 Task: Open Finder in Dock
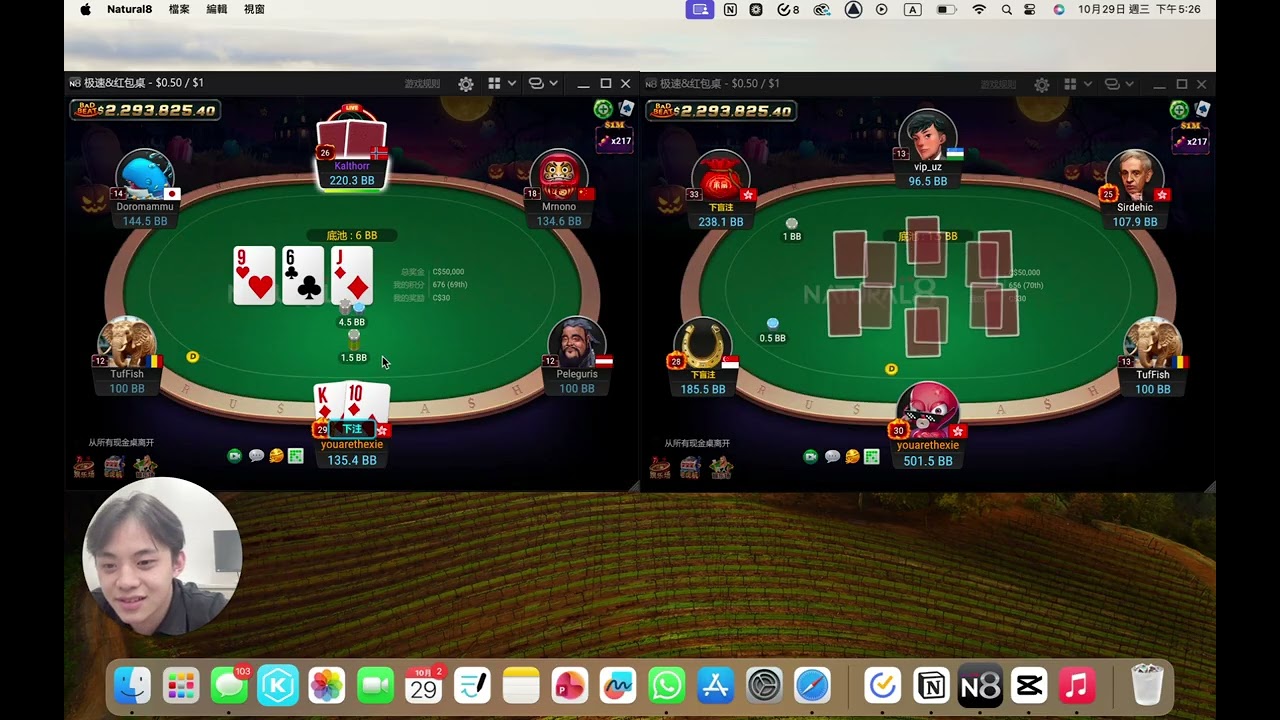[x=132, y=686]
